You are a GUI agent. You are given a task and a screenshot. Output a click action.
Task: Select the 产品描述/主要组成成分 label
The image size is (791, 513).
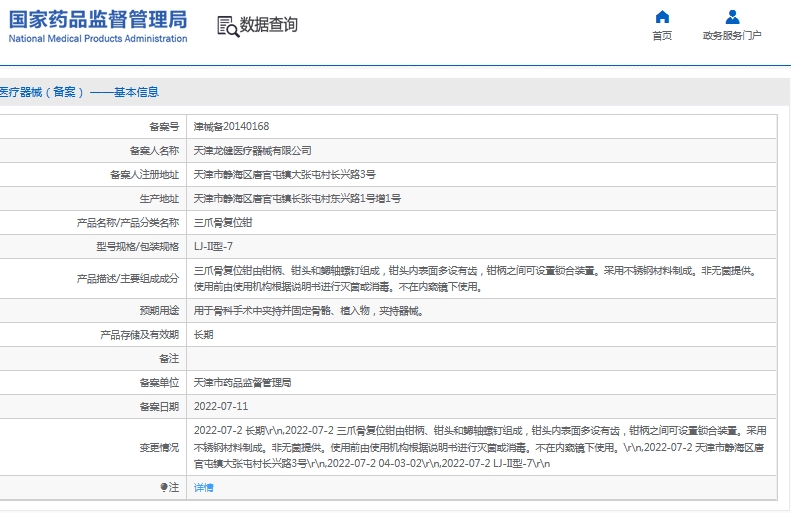(128, 278)
